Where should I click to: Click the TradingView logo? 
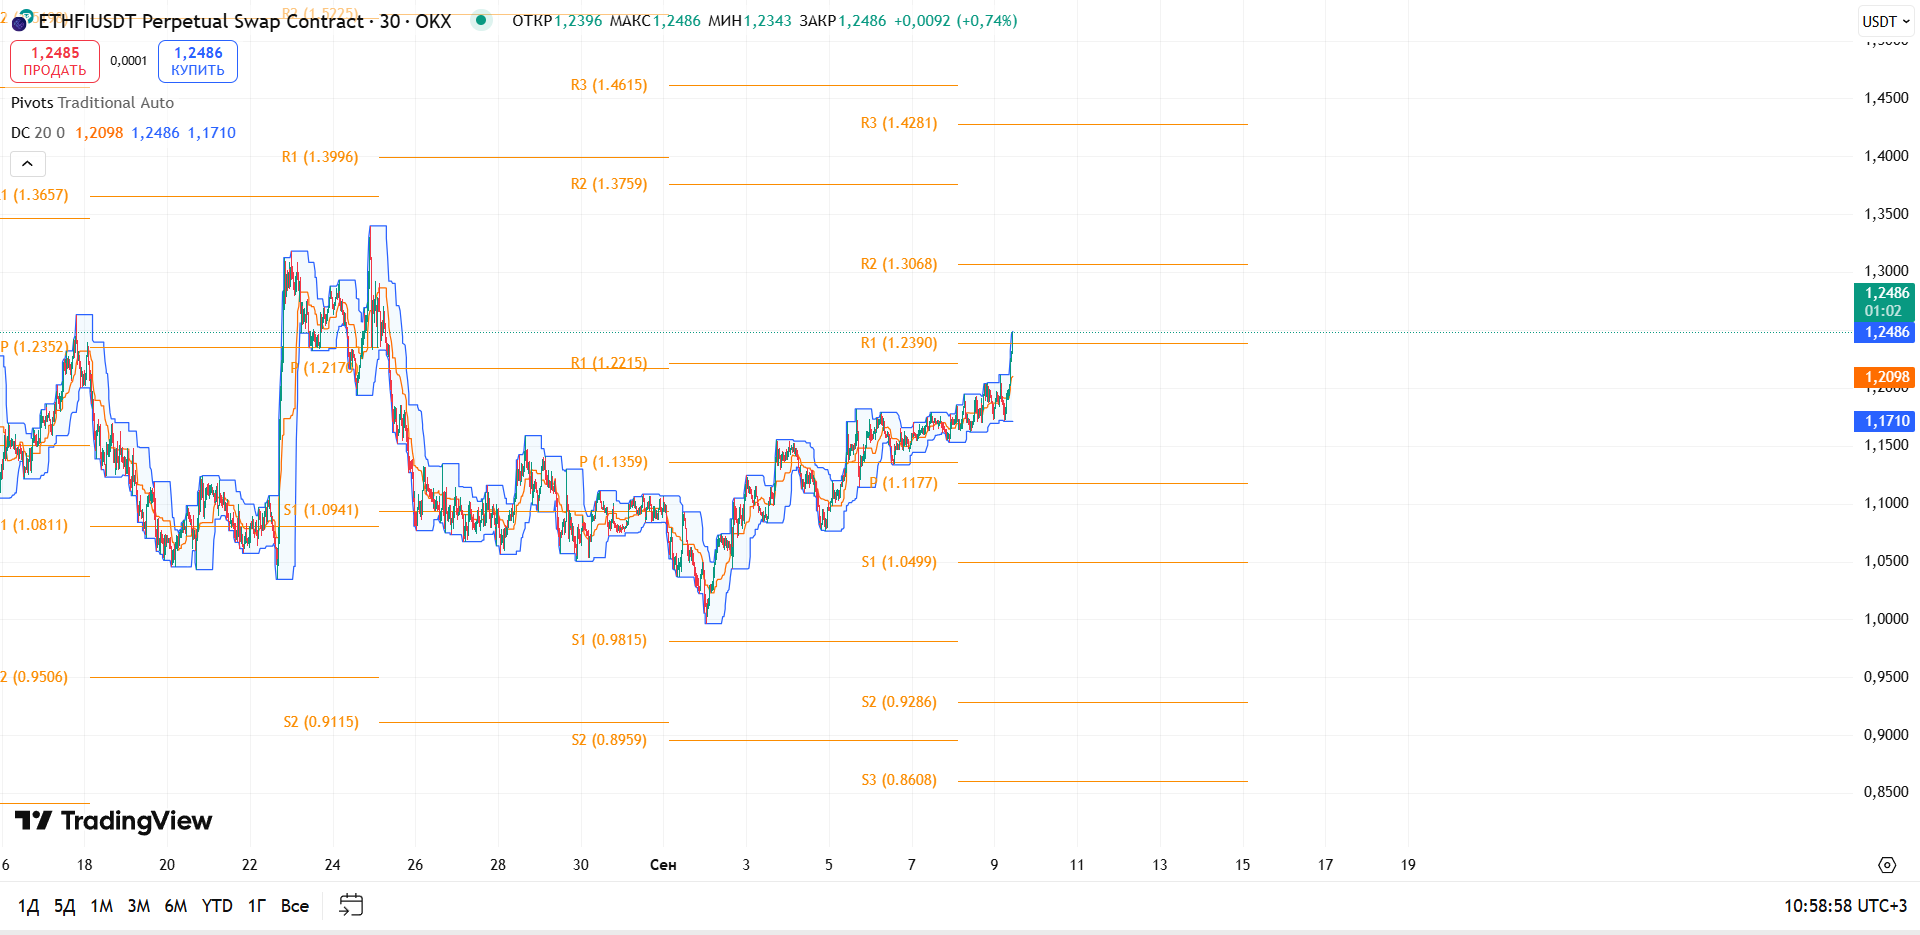(113, 821)
